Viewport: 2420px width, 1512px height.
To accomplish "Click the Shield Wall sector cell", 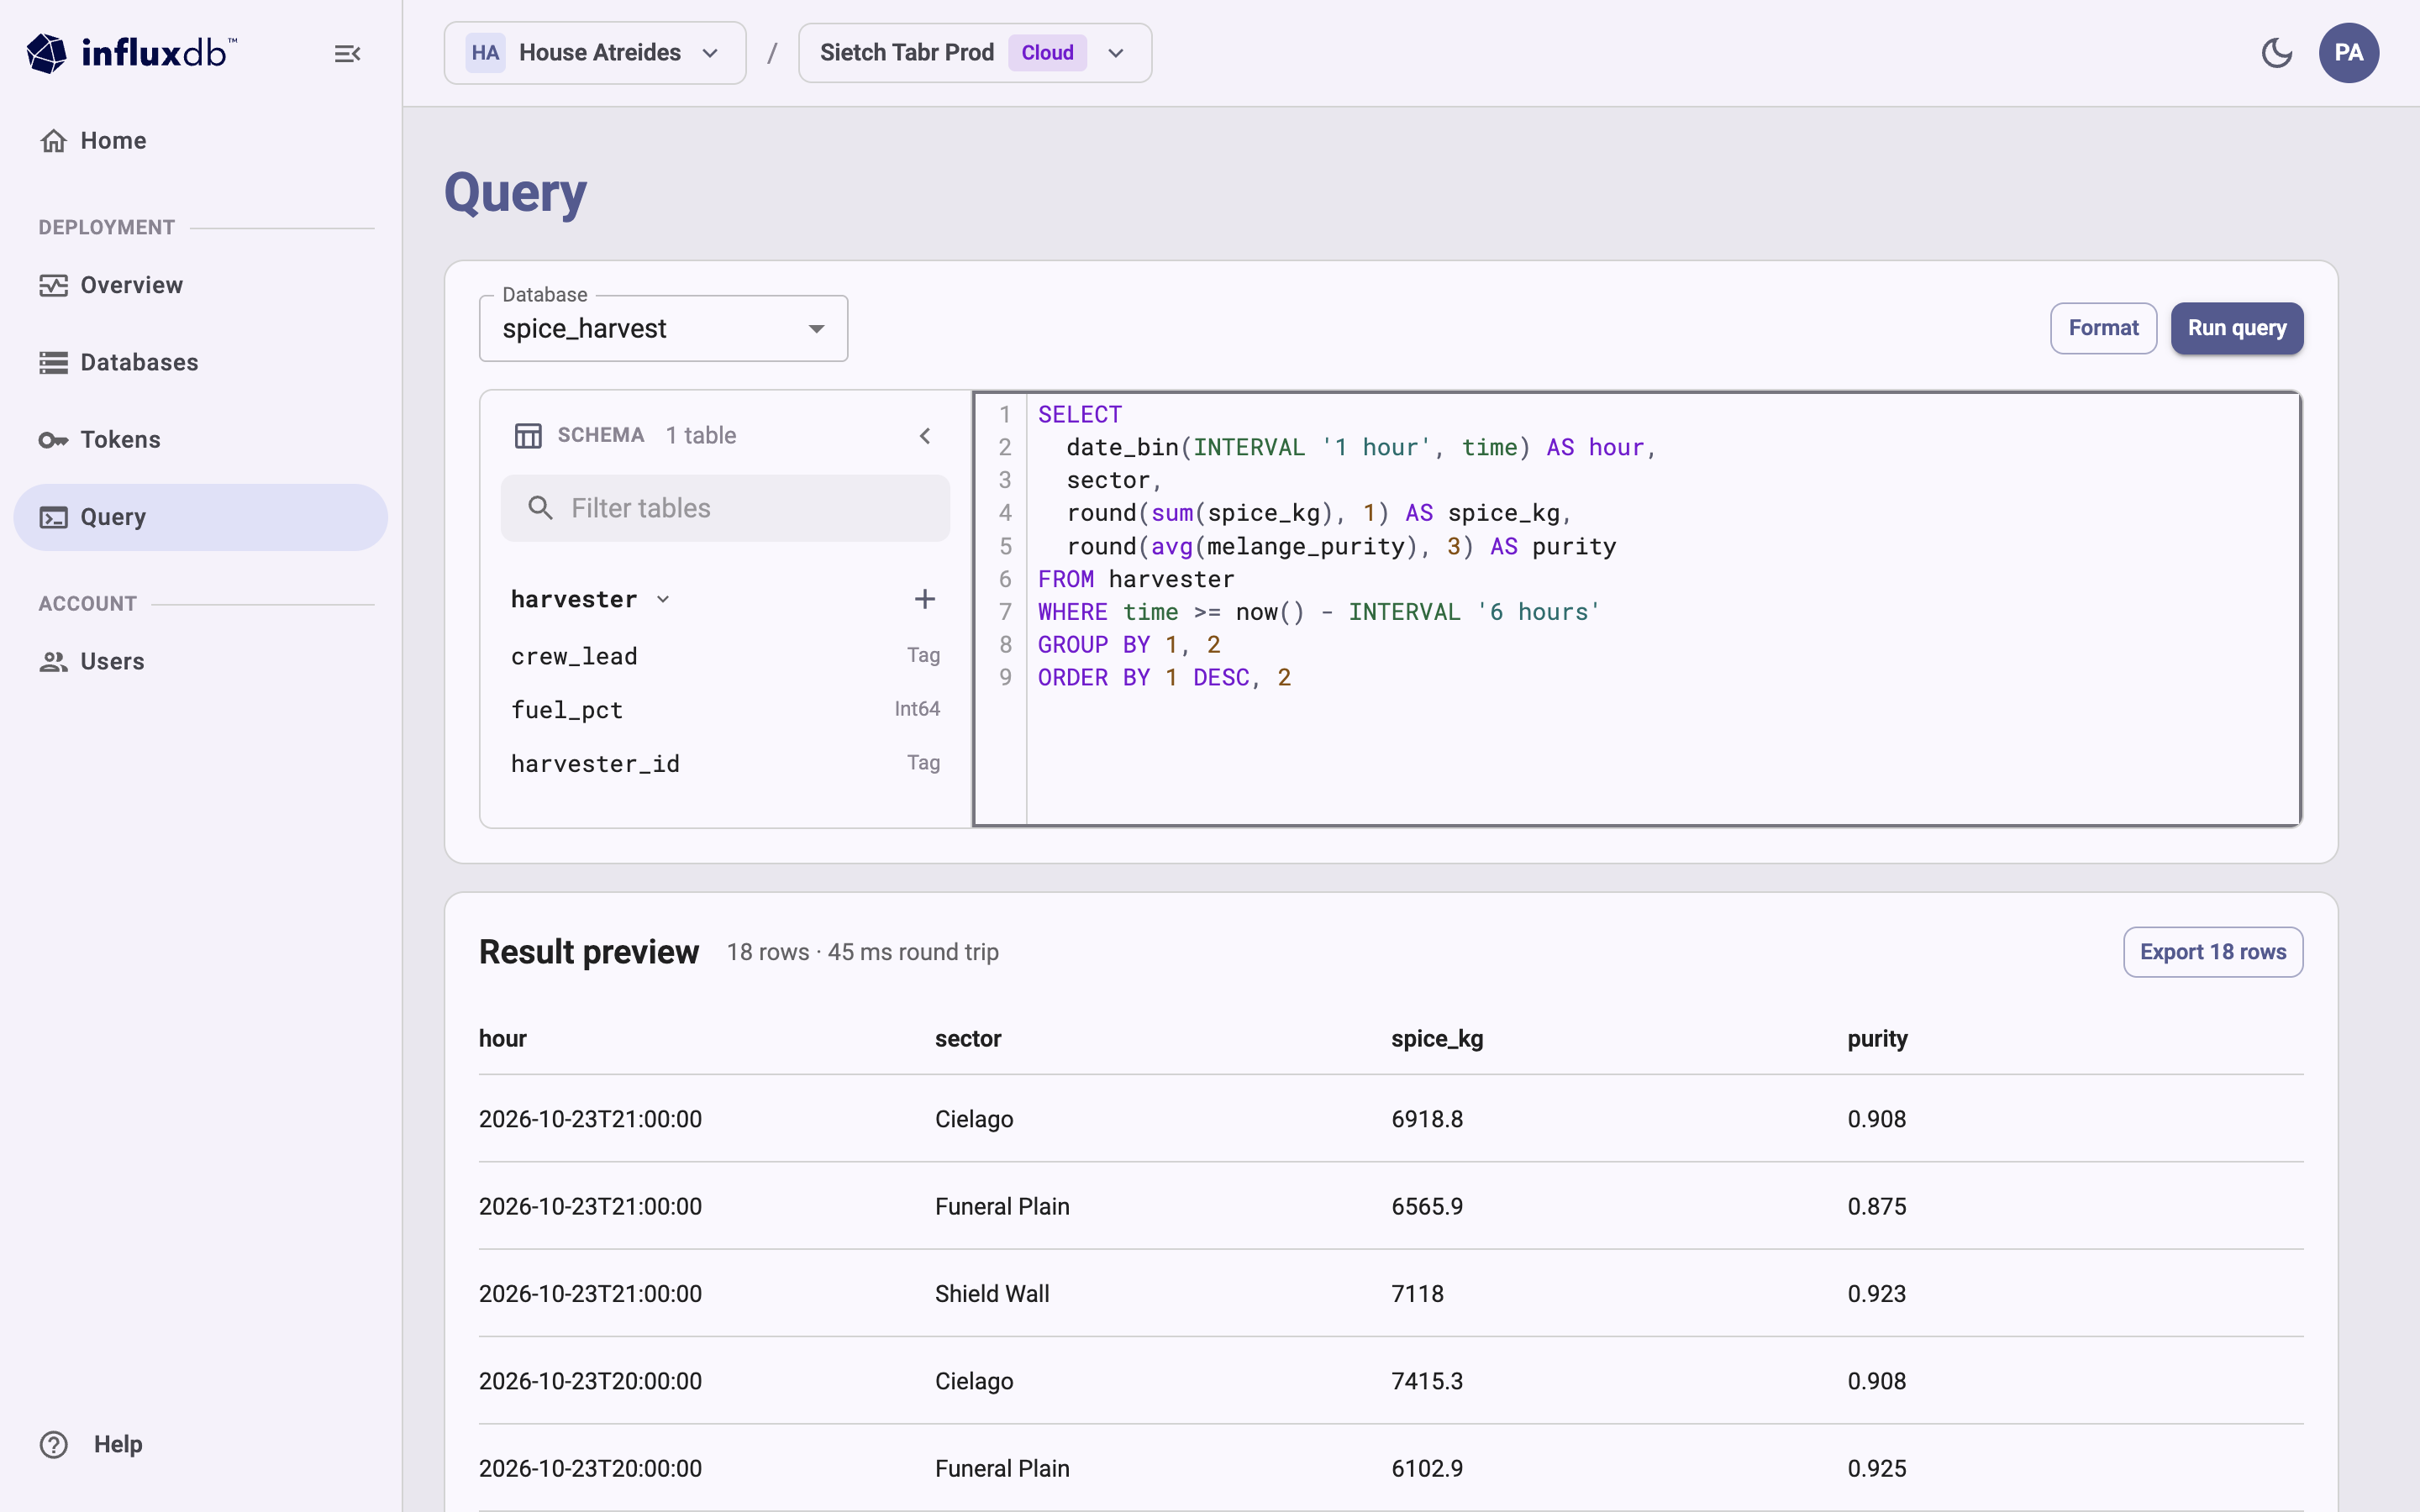I will (992, 1293).
